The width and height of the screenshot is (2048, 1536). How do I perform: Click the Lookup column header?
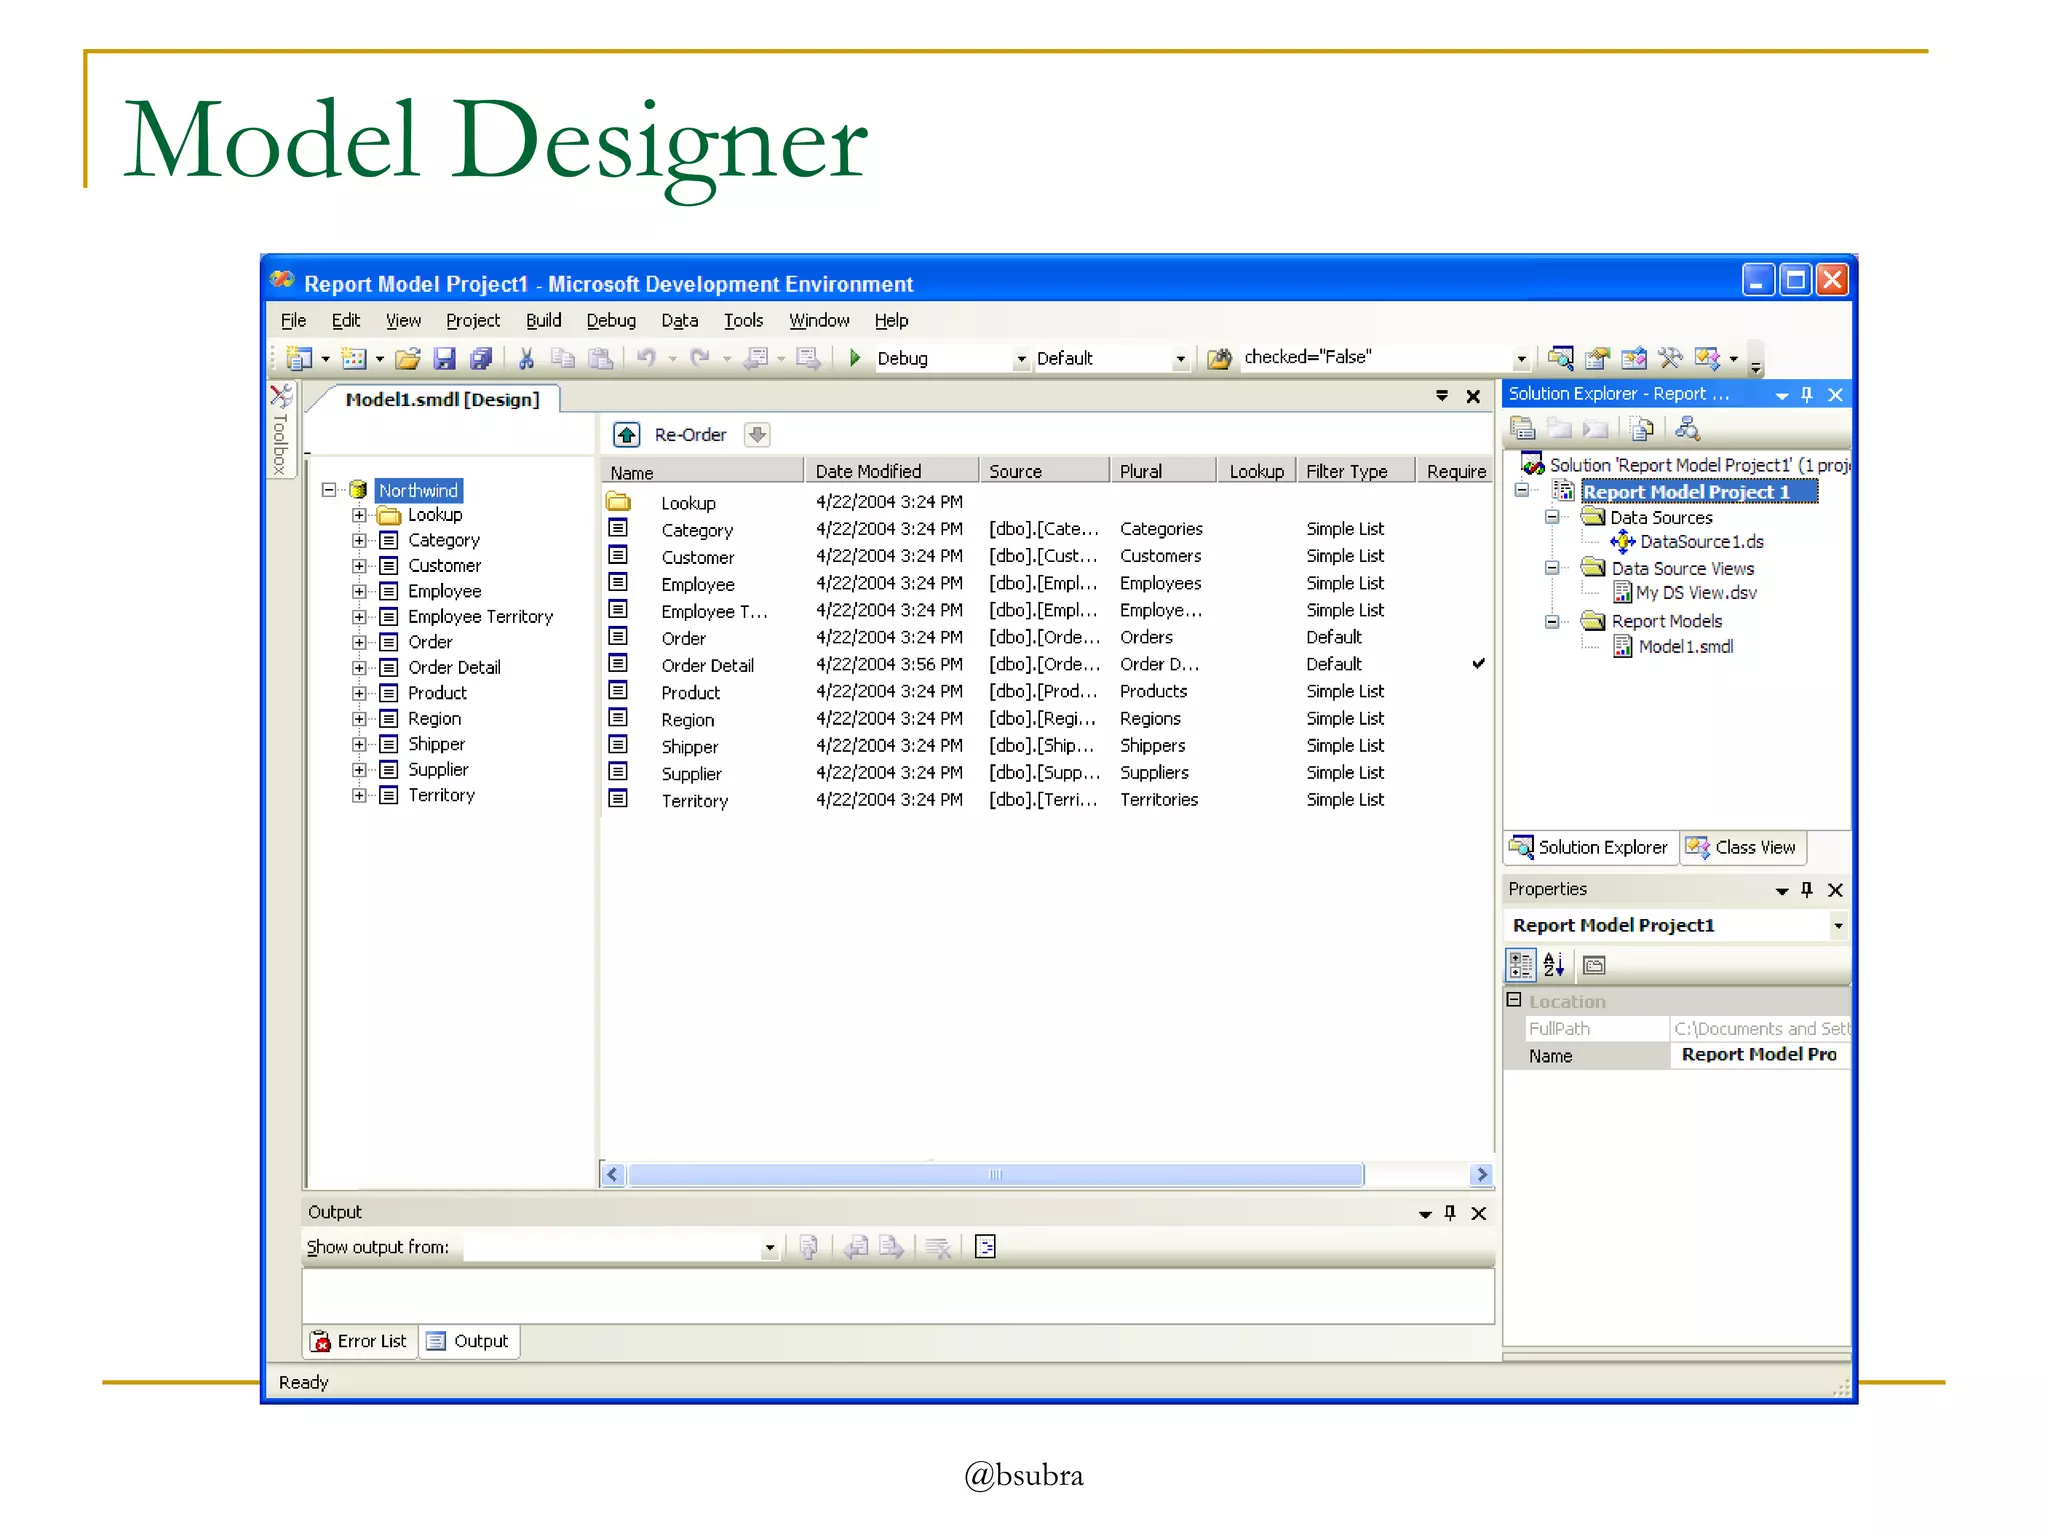1256,471
